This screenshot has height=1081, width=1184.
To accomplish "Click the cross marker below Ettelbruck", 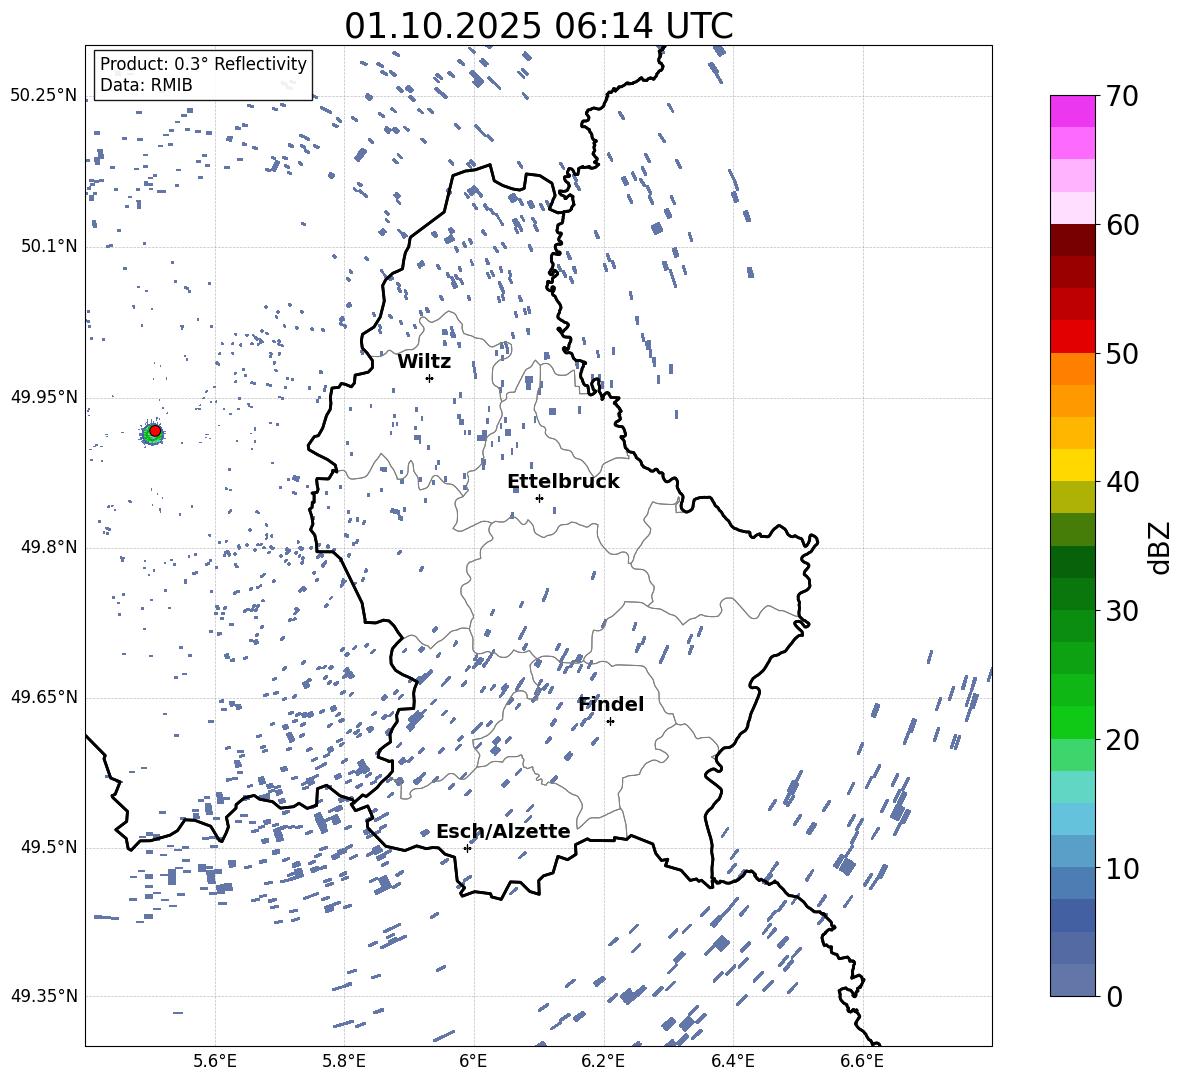I will pos(539,498).
